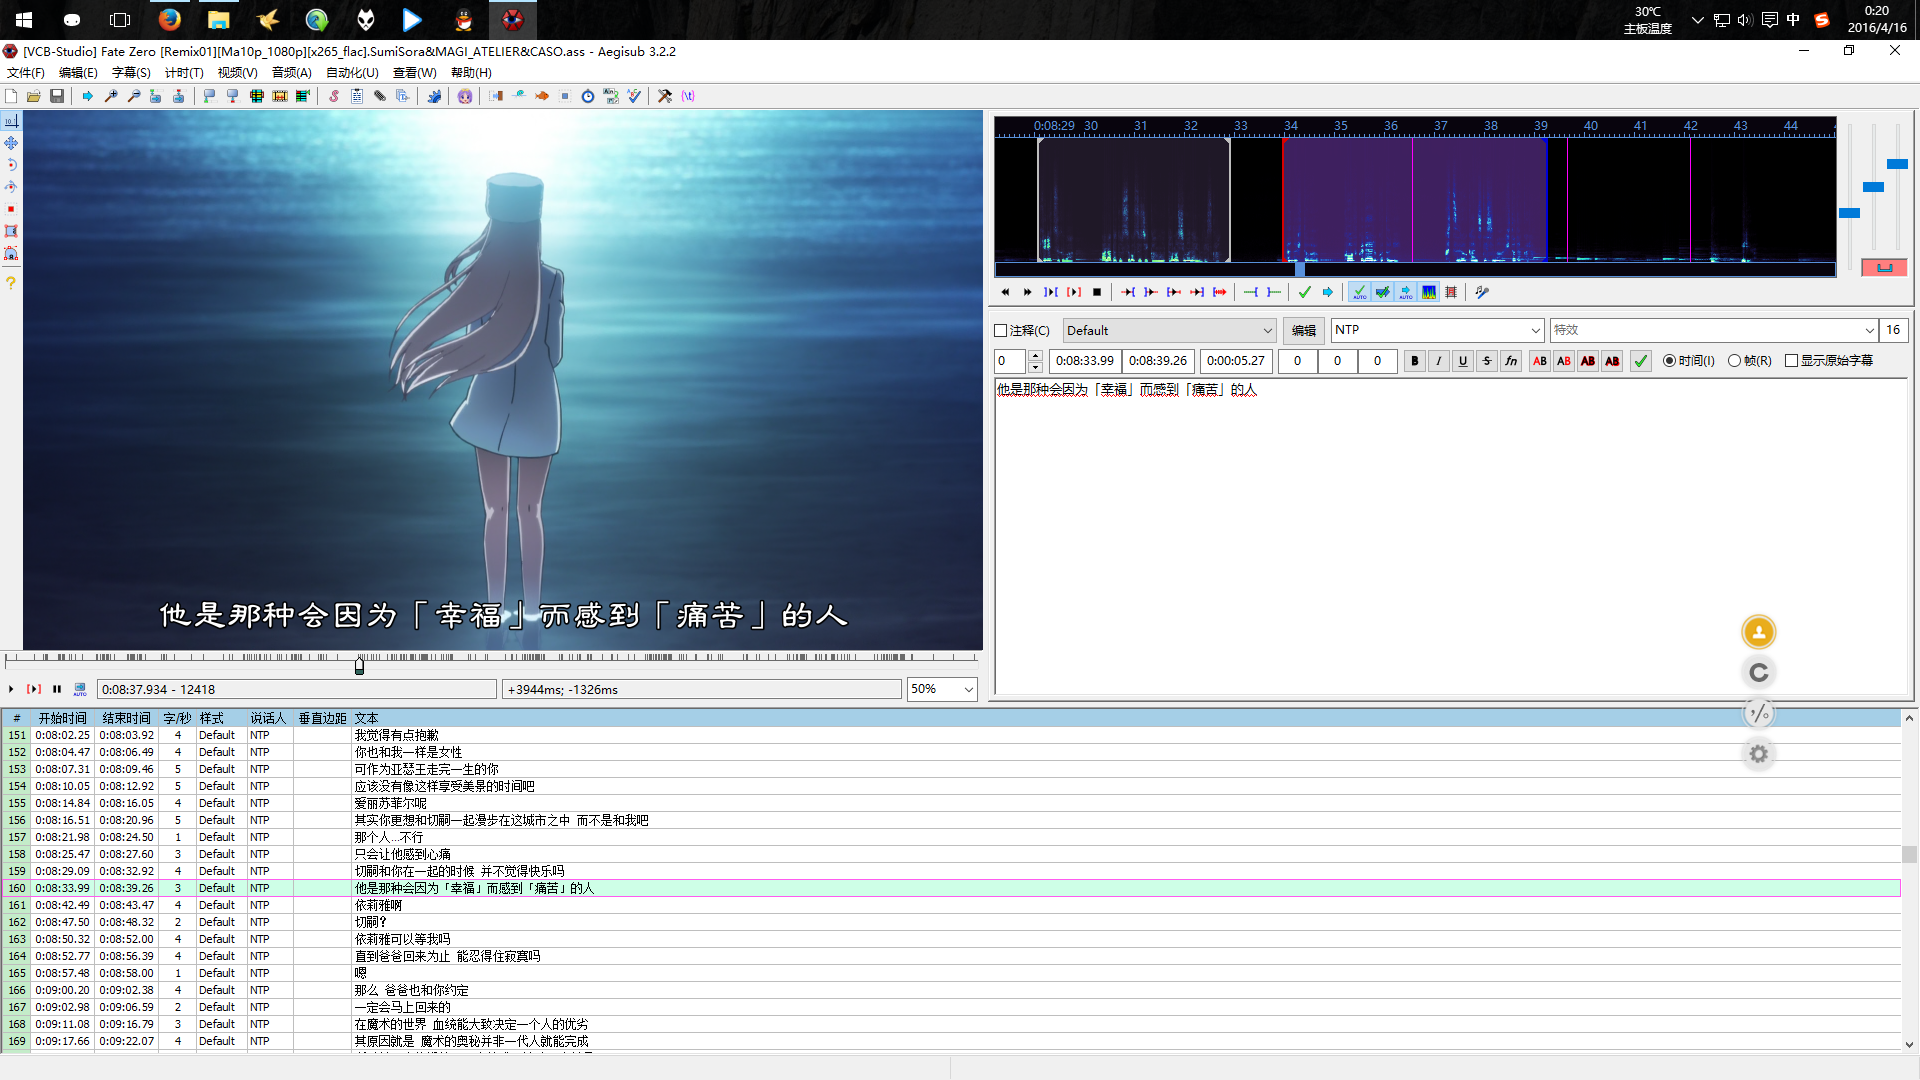
Task: Open Firefox from the Windows taskbar
Action: pyautogui.click(x=170, y=19)
